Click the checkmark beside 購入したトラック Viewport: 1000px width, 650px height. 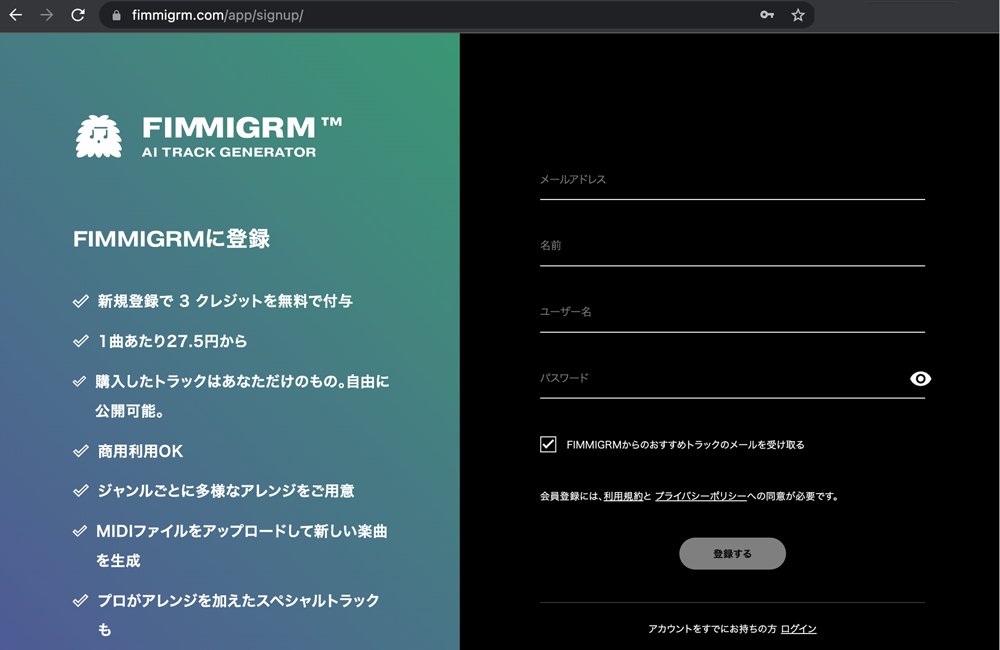80,381
